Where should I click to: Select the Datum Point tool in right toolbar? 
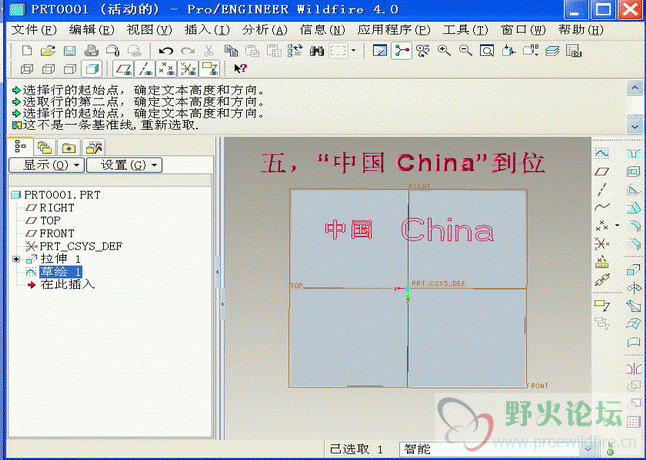[602, 226]
